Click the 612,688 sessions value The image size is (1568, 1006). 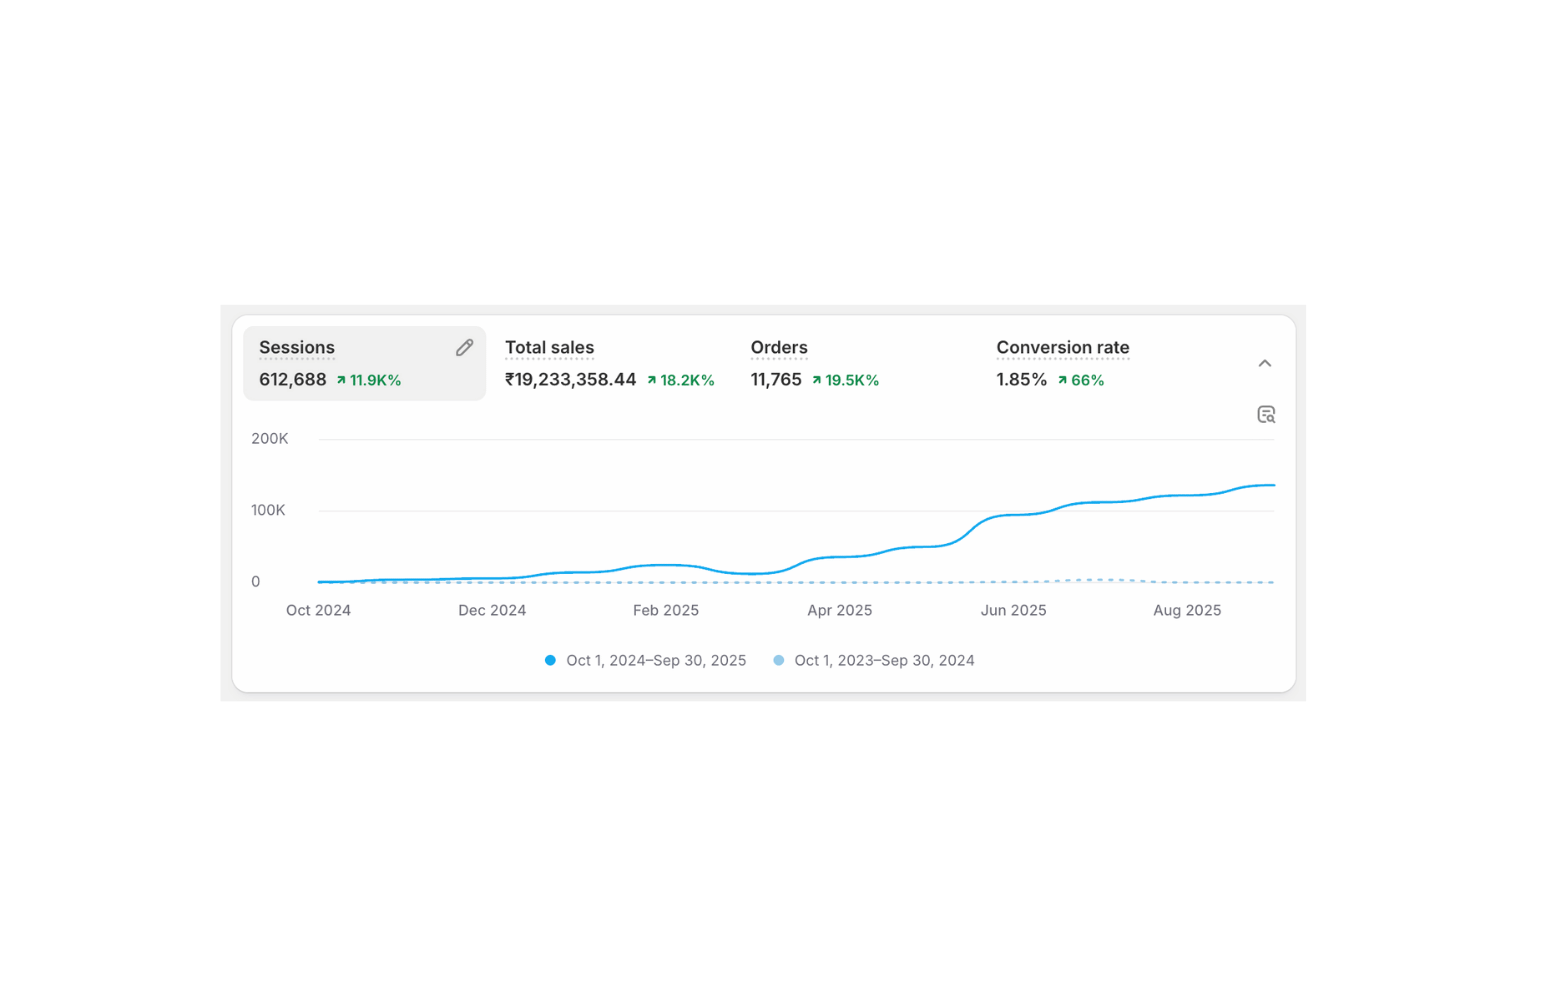coord(292,380)
